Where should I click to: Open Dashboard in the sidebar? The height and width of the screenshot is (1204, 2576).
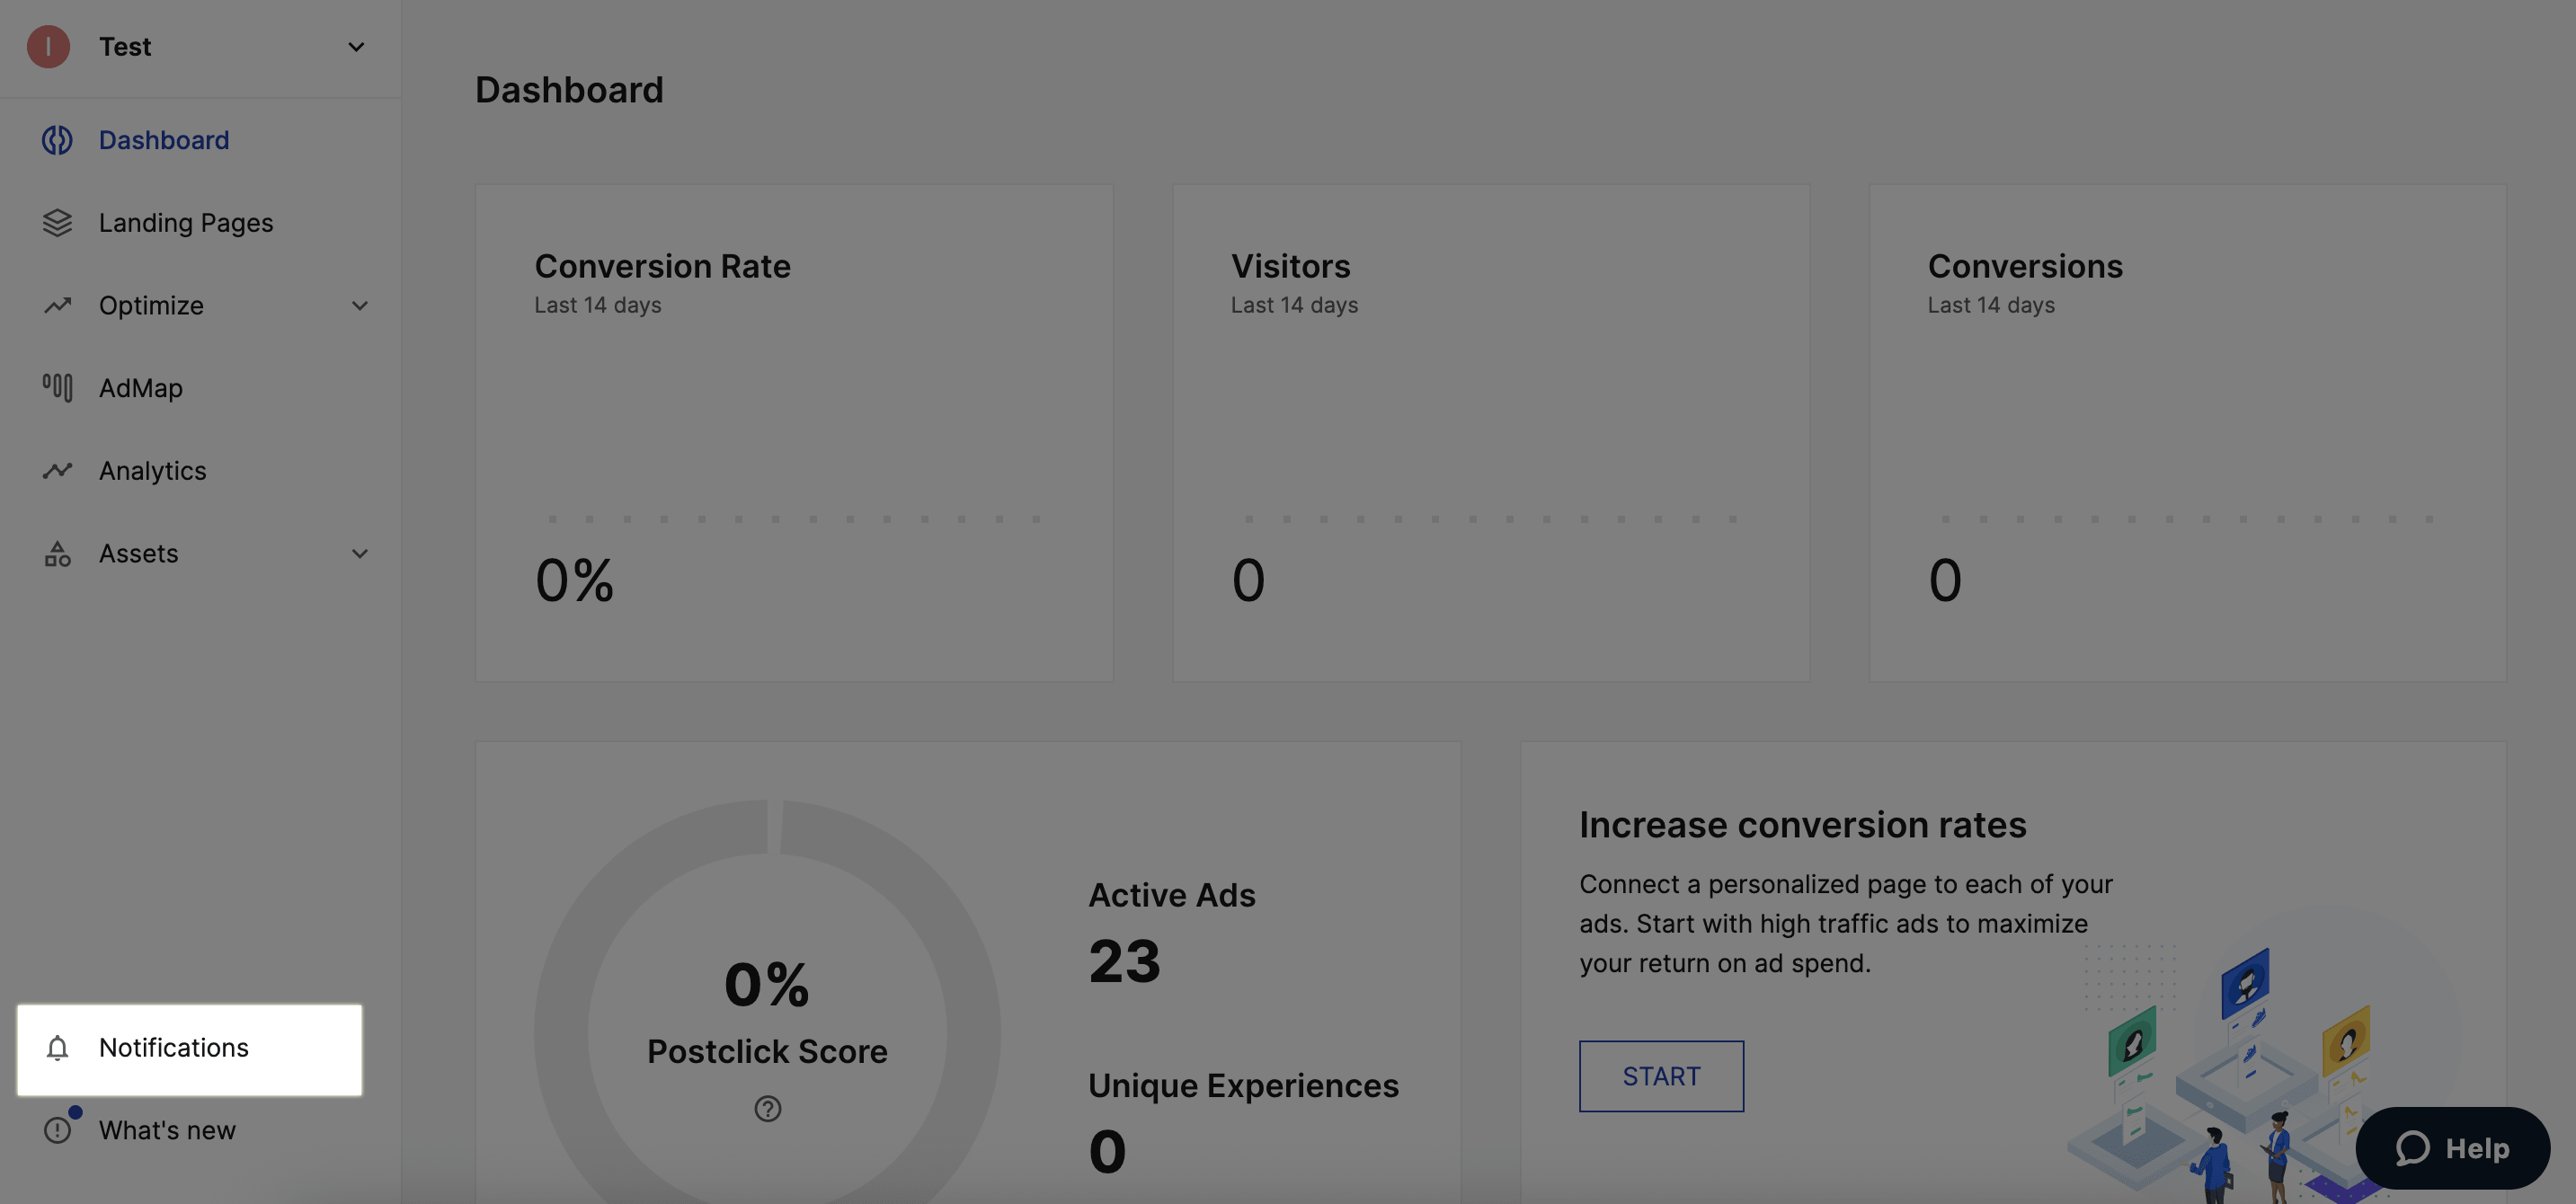pos(164,140)
